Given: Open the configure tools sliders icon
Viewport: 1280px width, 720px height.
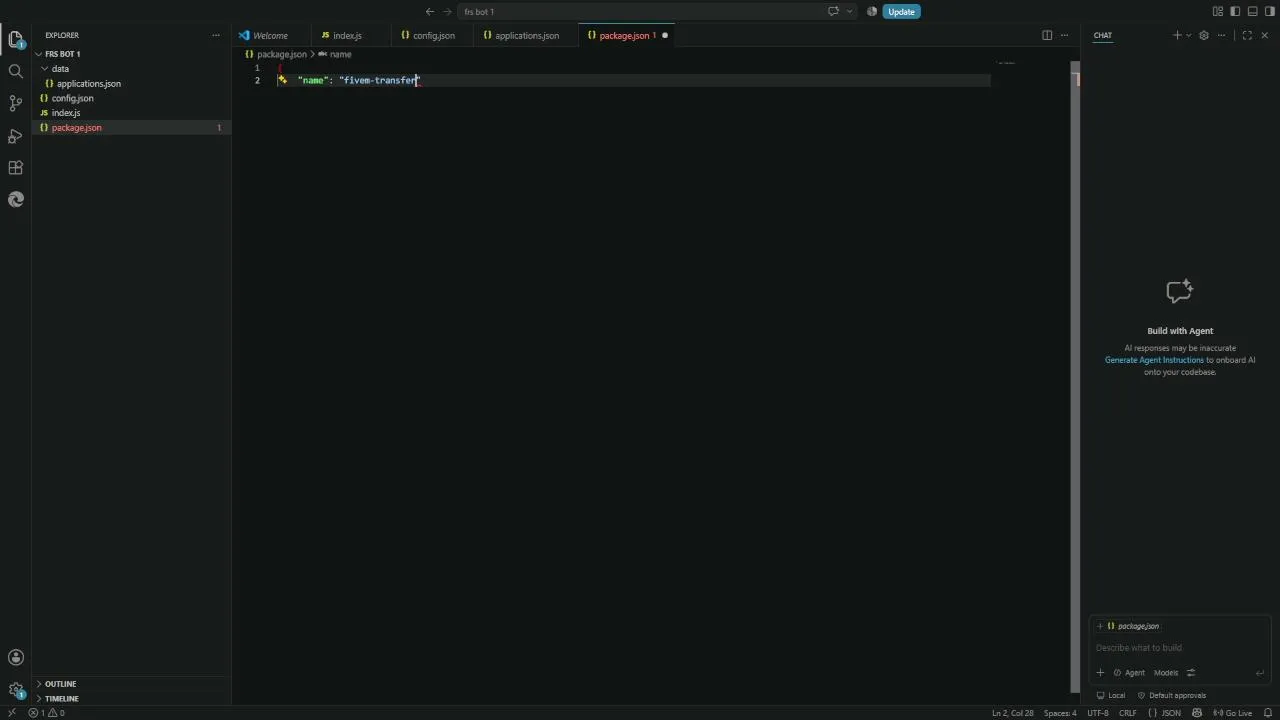Looking at the screenshot, I should [x=1191, y=673].
